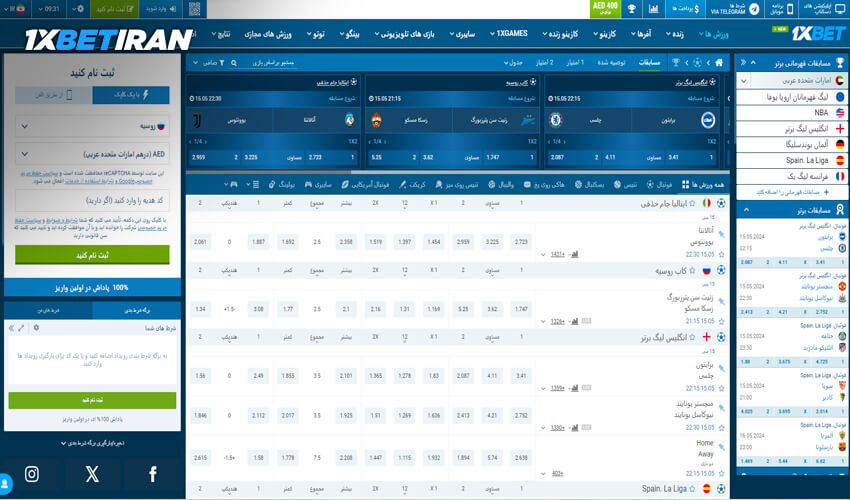Click the search magnifier icon in events bar

[234, 63]
